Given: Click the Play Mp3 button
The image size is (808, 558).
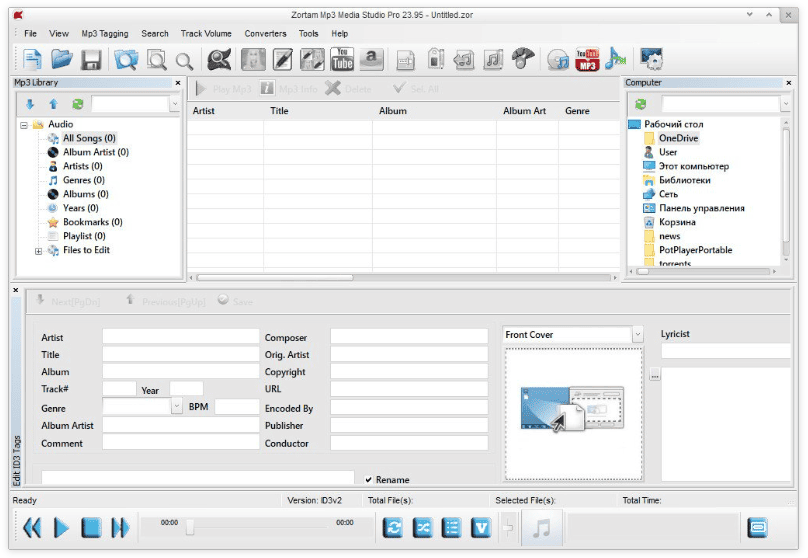Looking at the screenshot, I should tap(224, 89).
